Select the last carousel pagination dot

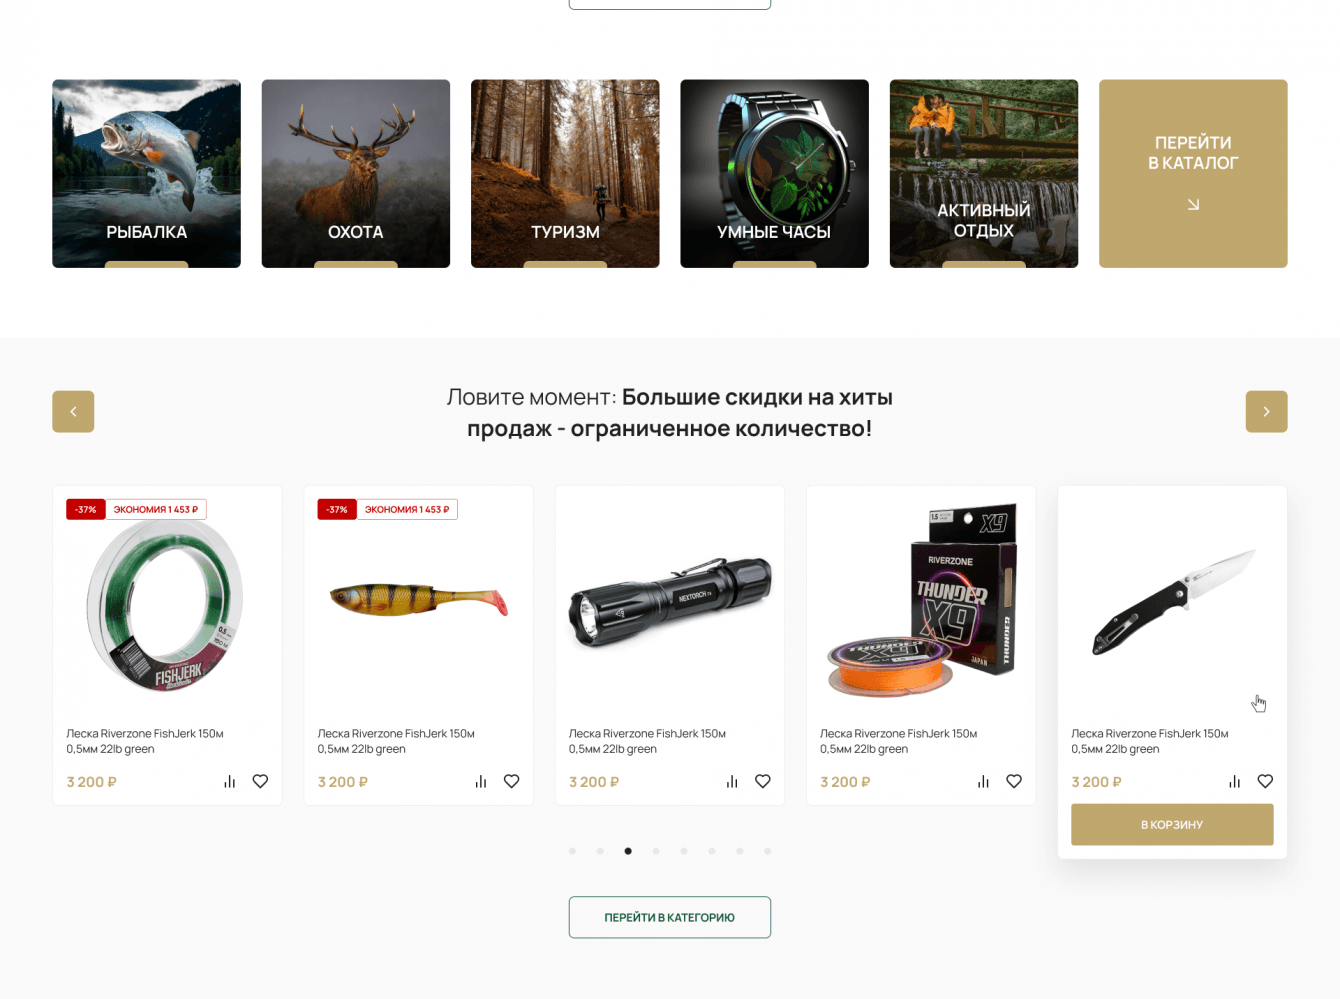point(768,851)
